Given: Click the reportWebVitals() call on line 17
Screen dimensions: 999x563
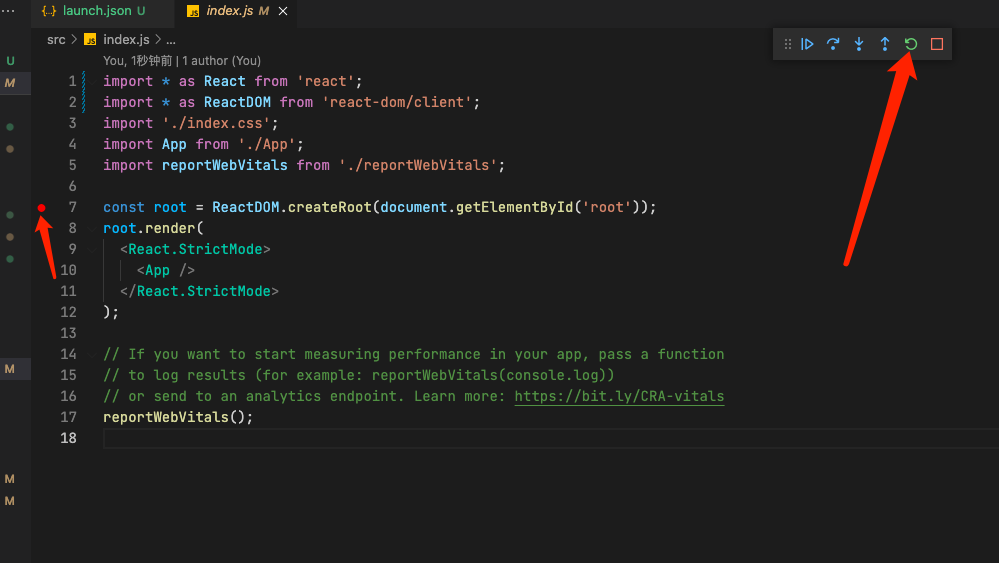Looking at the screenshot, I should [x=178, y=417].
